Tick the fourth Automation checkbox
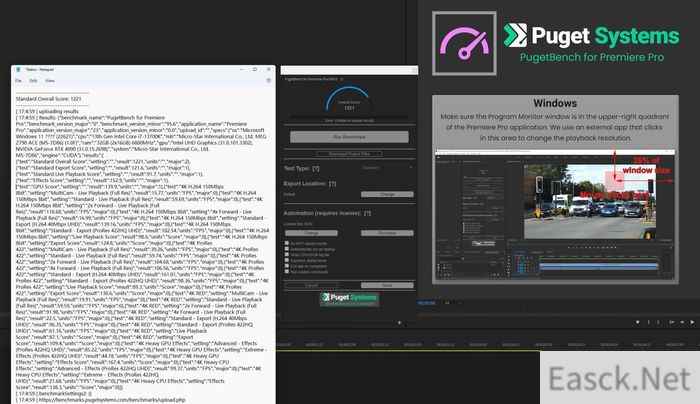This screenshot has height=404, width=700. 287,260
